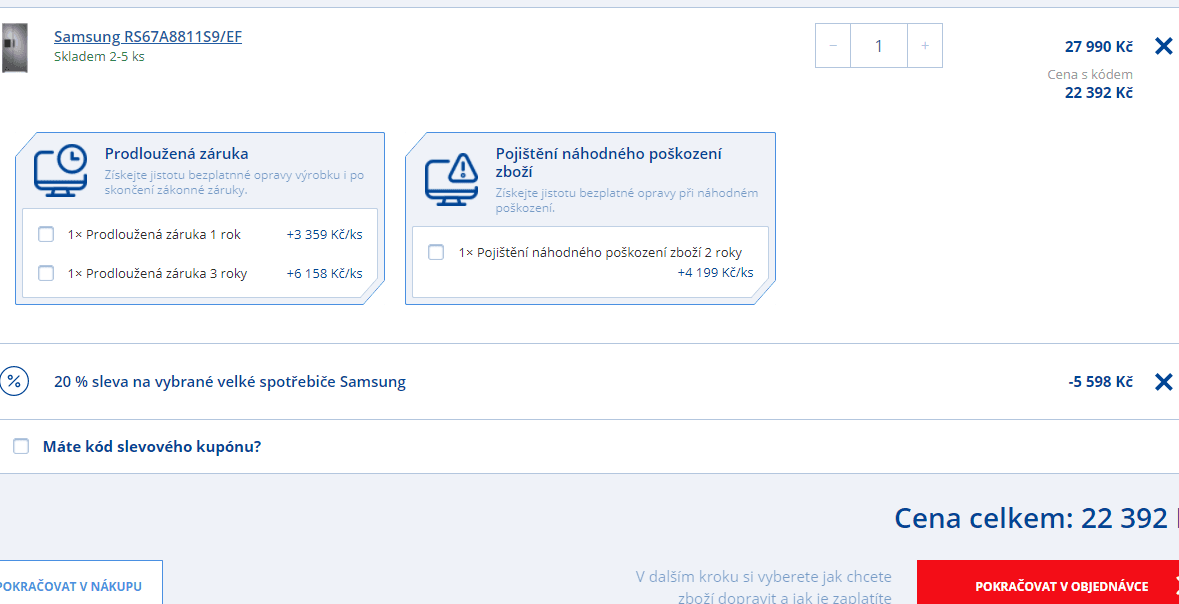Viewport: 1179px width, 604px height.
Task: Click the V dalším kroku delivery hint text
Action: click(764, 587)
